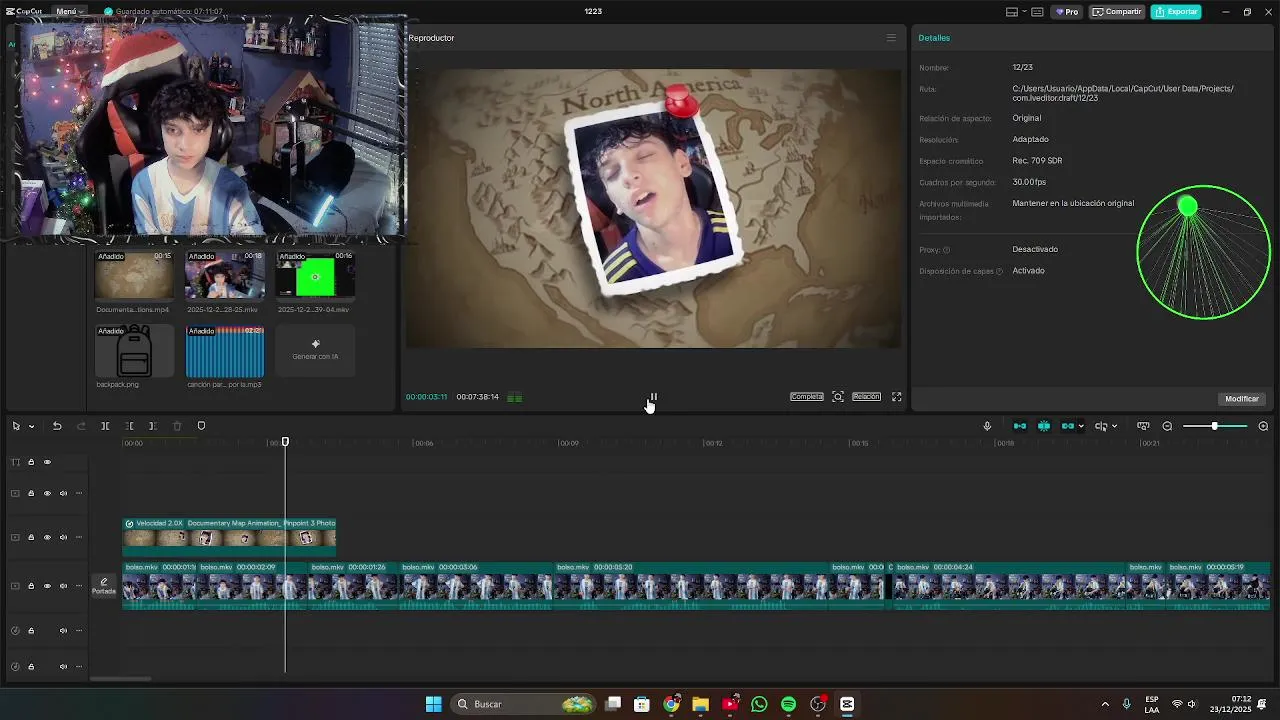The image size is (1280, 720).
Task: Hide the bolso.mkv main video track
Action: [x=47, y=586]
